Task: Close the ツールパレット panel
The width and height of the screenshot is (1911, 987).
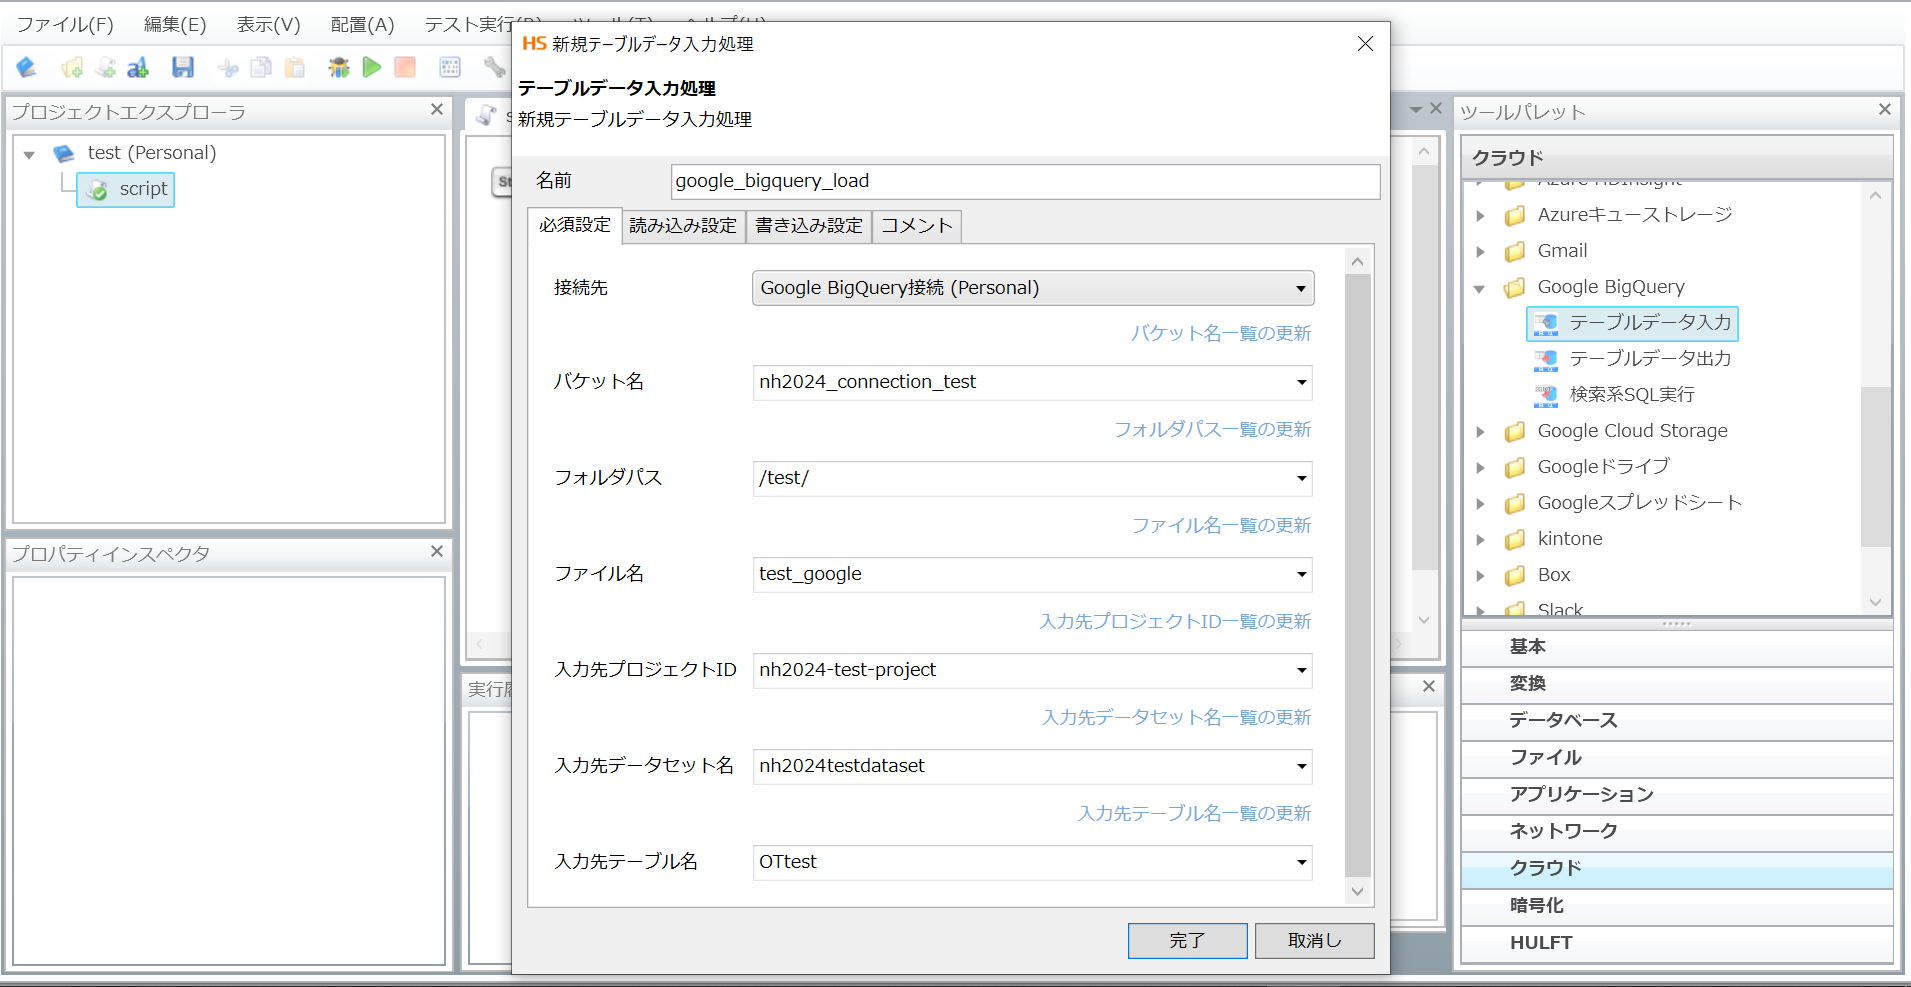Action: pos(1885,109)
